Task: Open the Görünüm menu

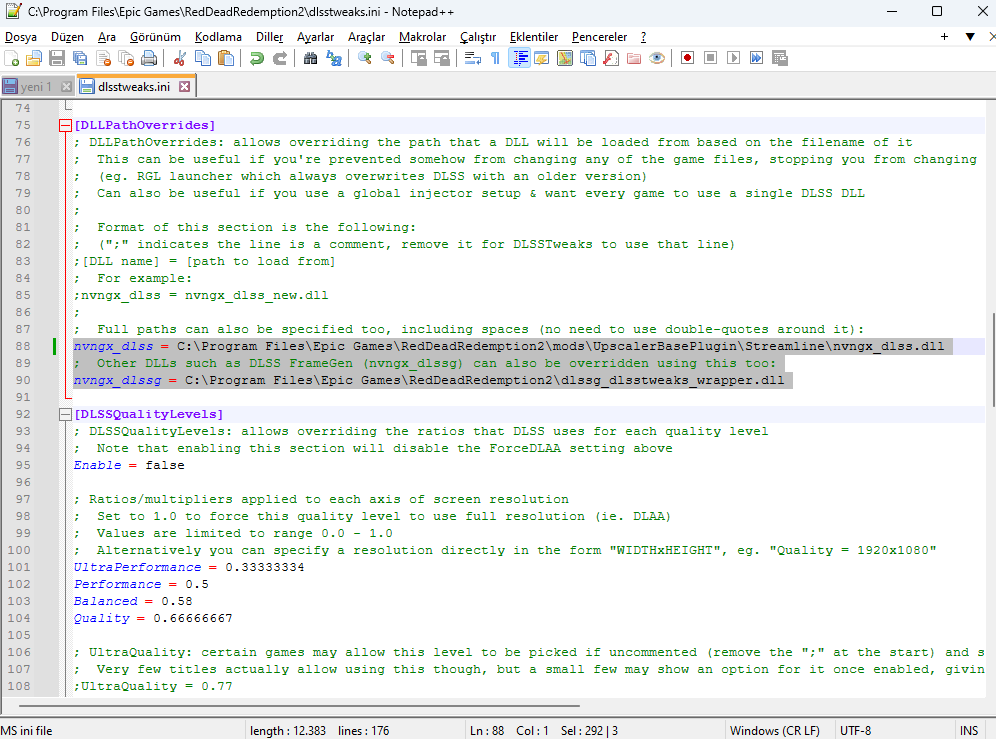Action: 155,37
